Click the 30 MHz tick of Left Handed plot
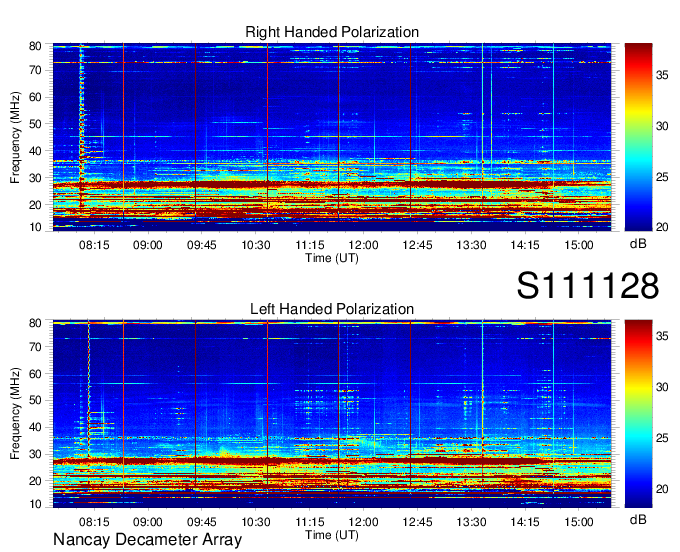The width and height of the screenshot is (680, 552). coord(35,454)
